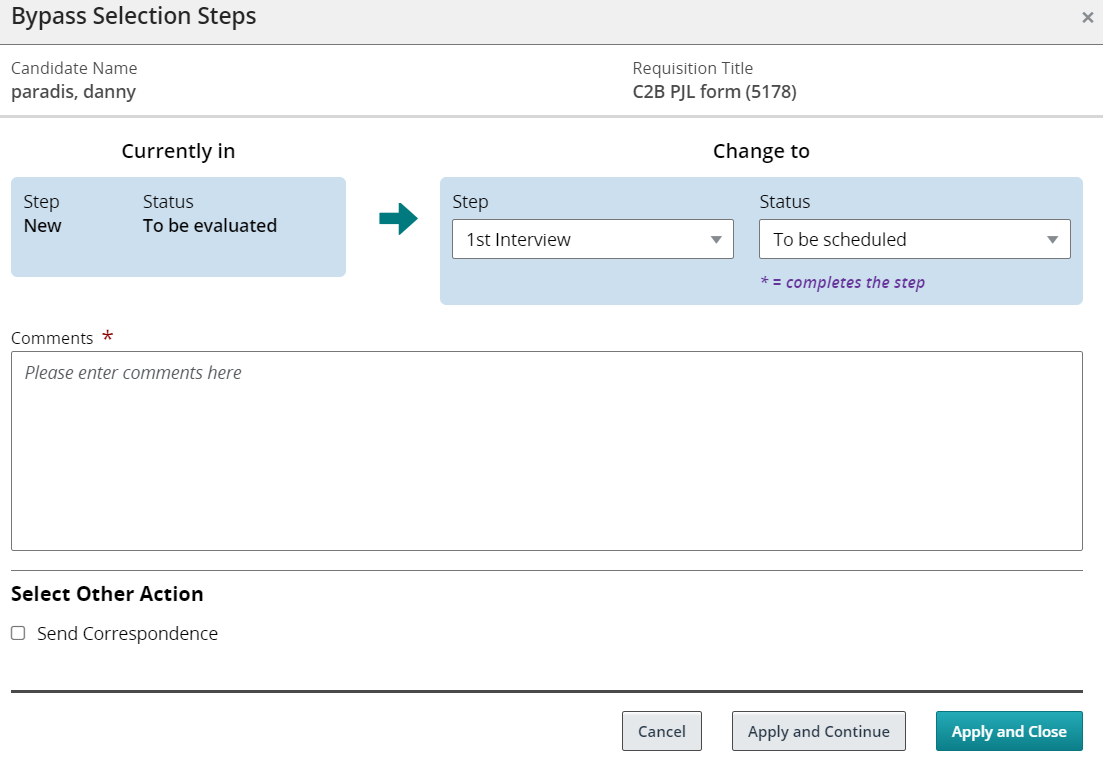Click requisition title C2B PJL form (5178)

tap(714, 92)
